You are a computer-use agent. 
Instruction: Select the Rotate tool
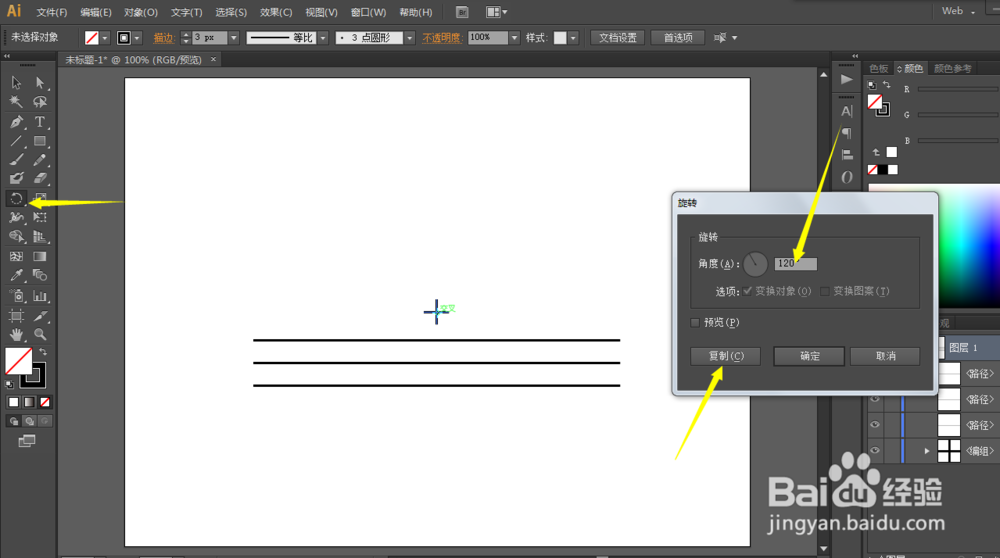click(x=16, y=198)
